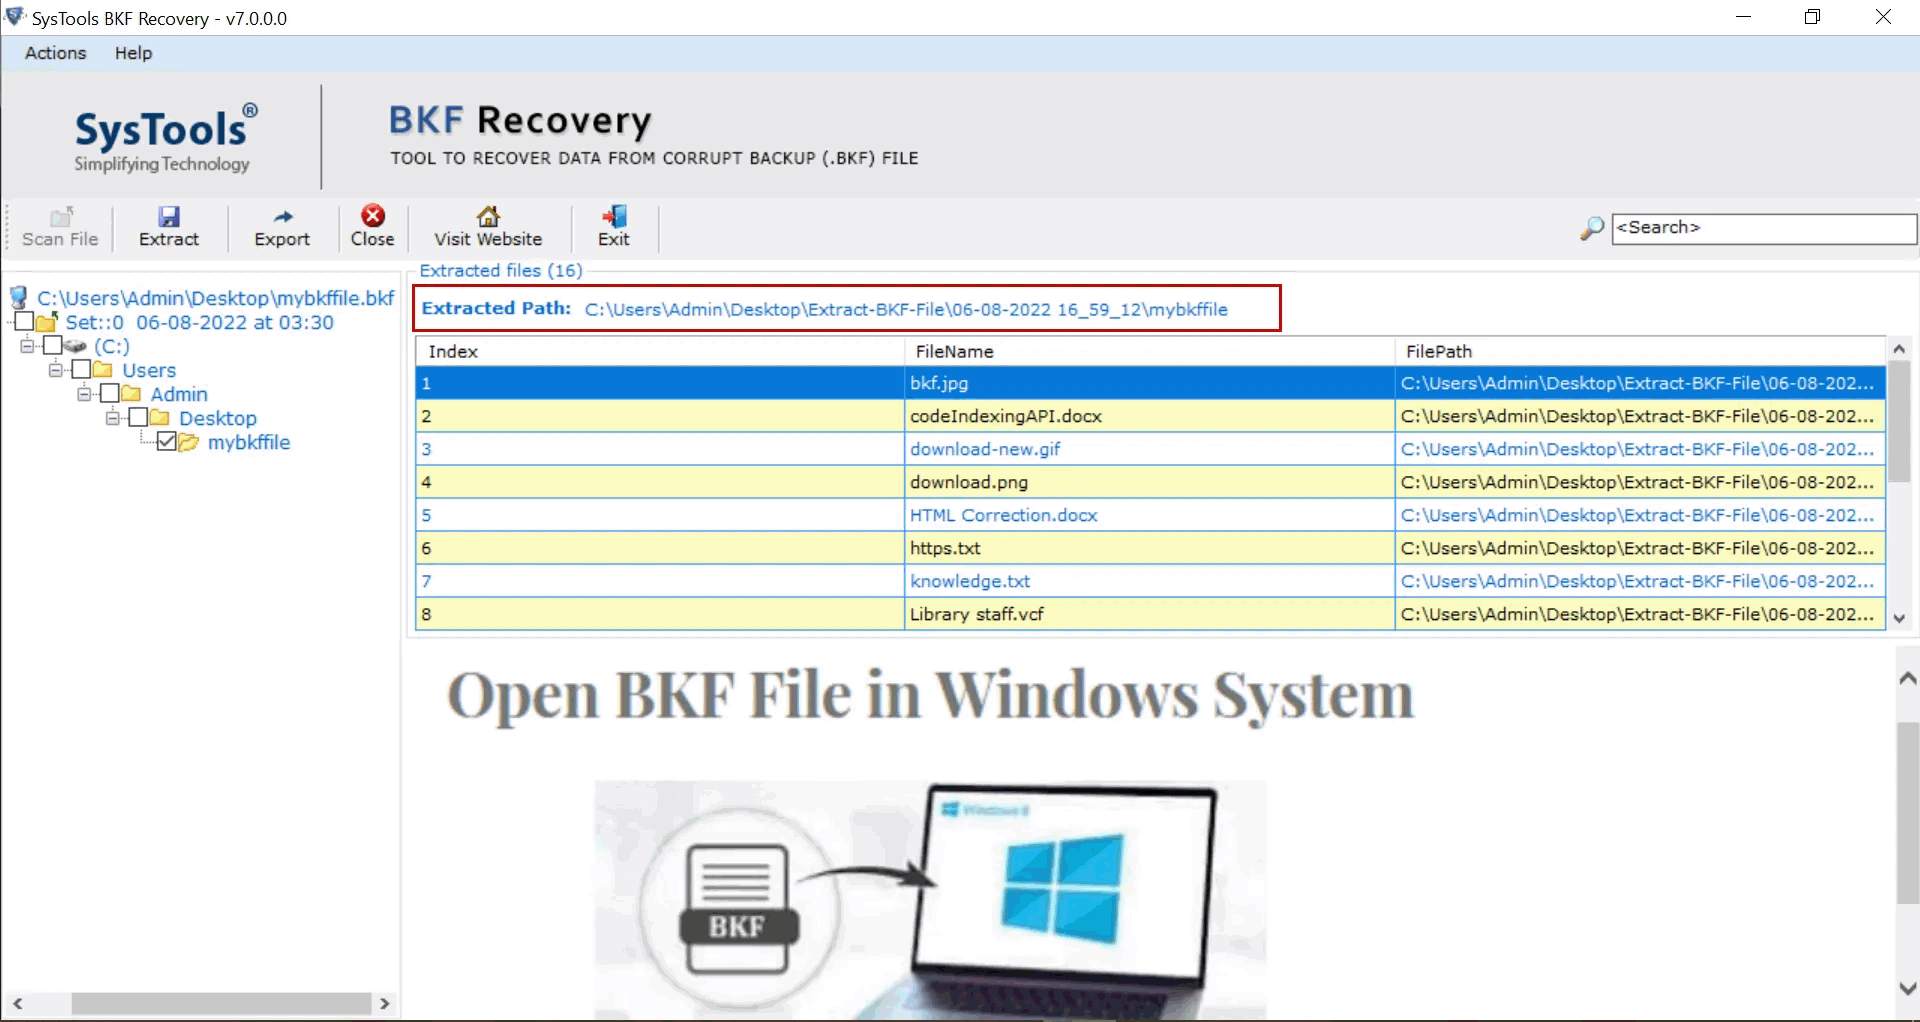1920x1022 pixels.
Task: Click the Exit door icon
Action: click(614, 216)
